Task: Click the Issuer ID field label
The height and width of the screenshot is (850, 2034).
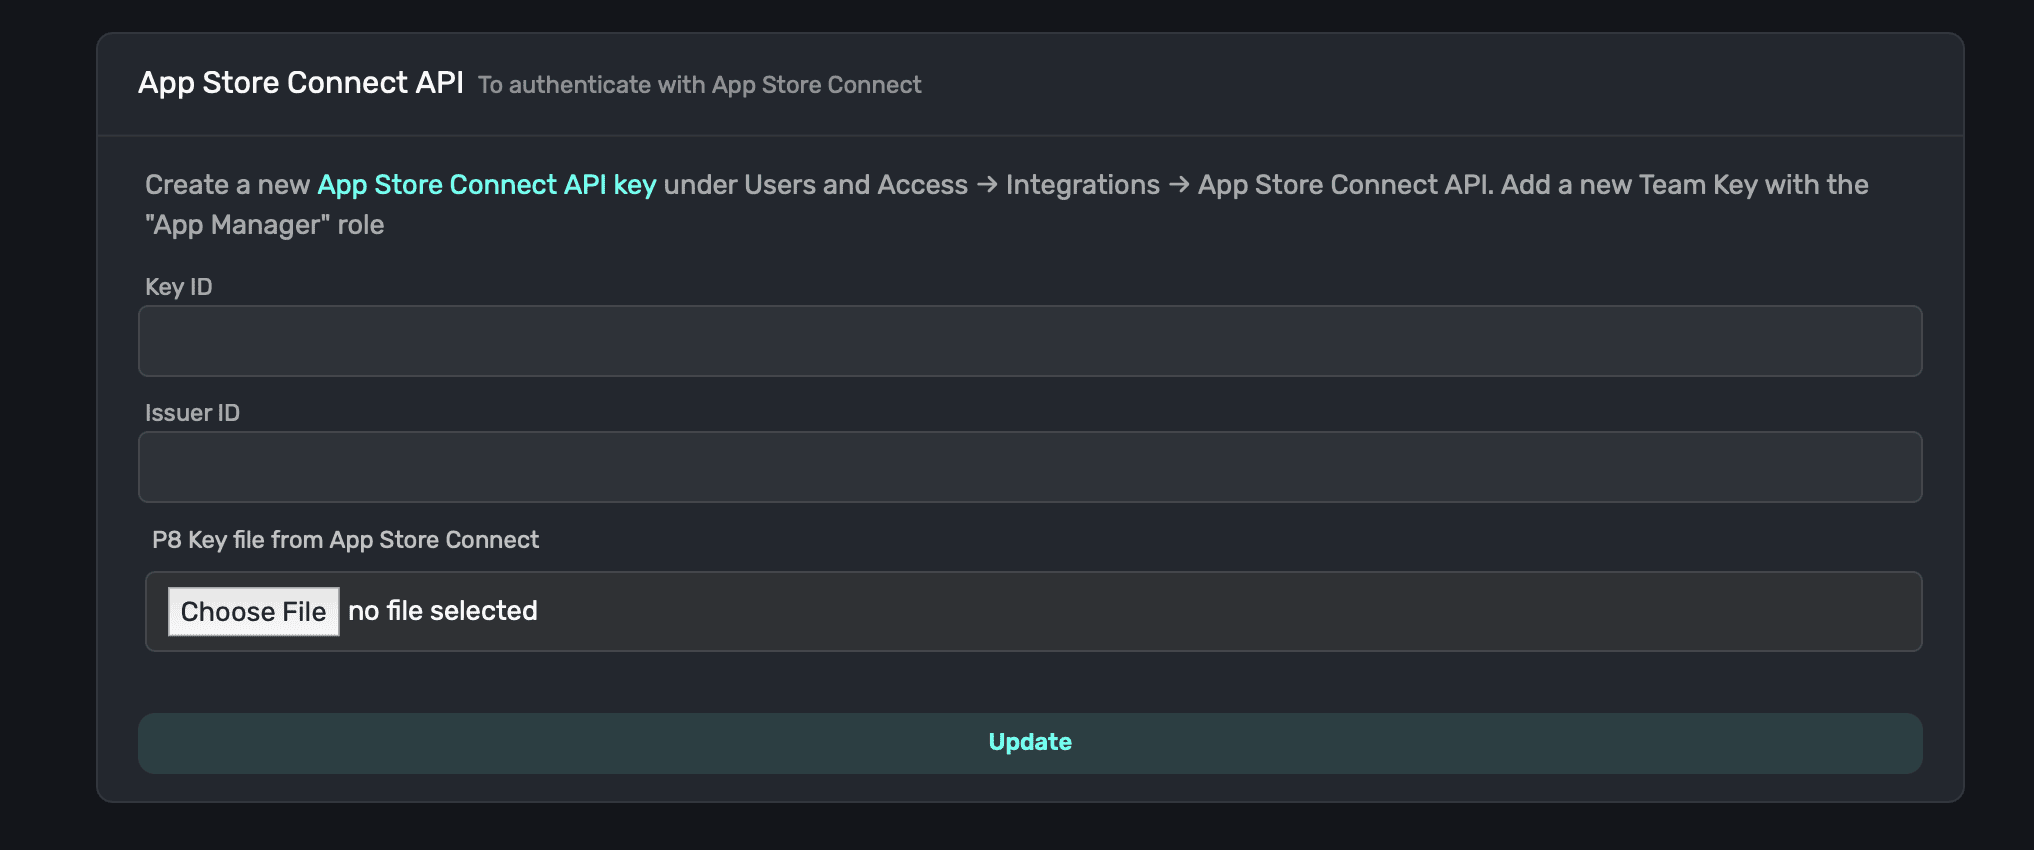Action: pos(192,413)
